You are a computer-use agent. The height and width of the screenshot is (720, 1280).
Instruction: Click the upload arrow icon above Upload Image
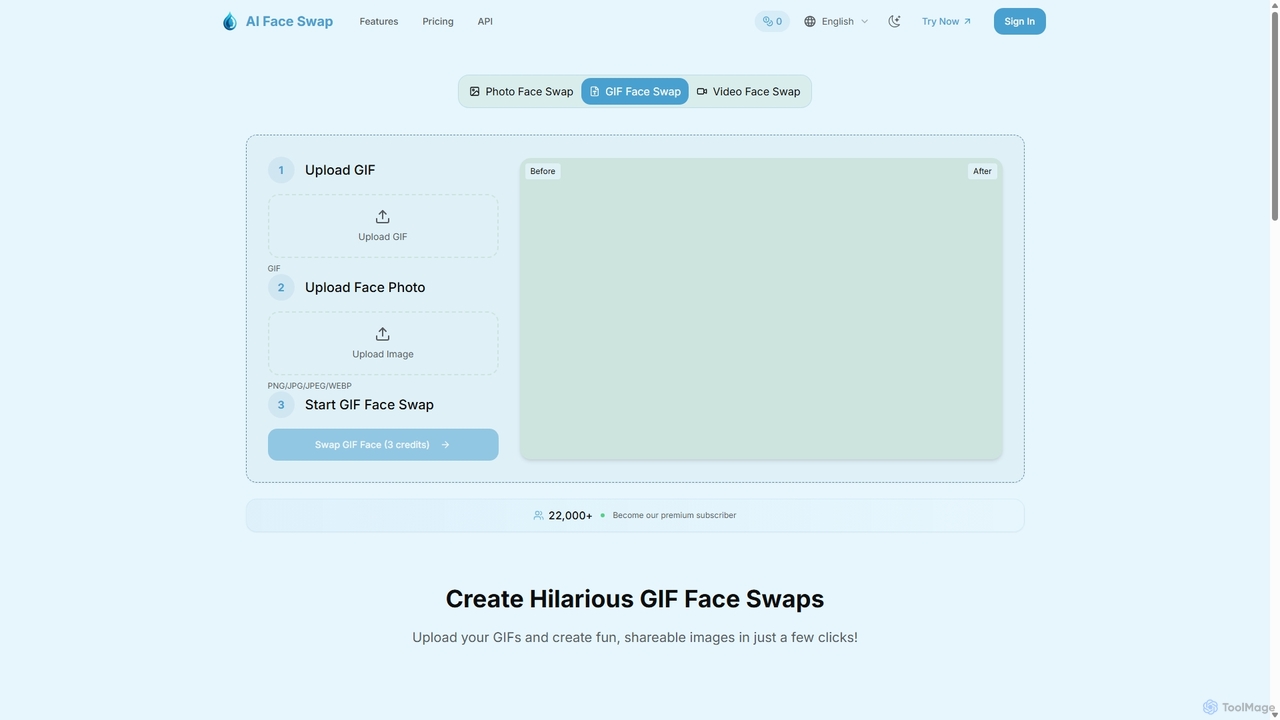tap(383, 334)
